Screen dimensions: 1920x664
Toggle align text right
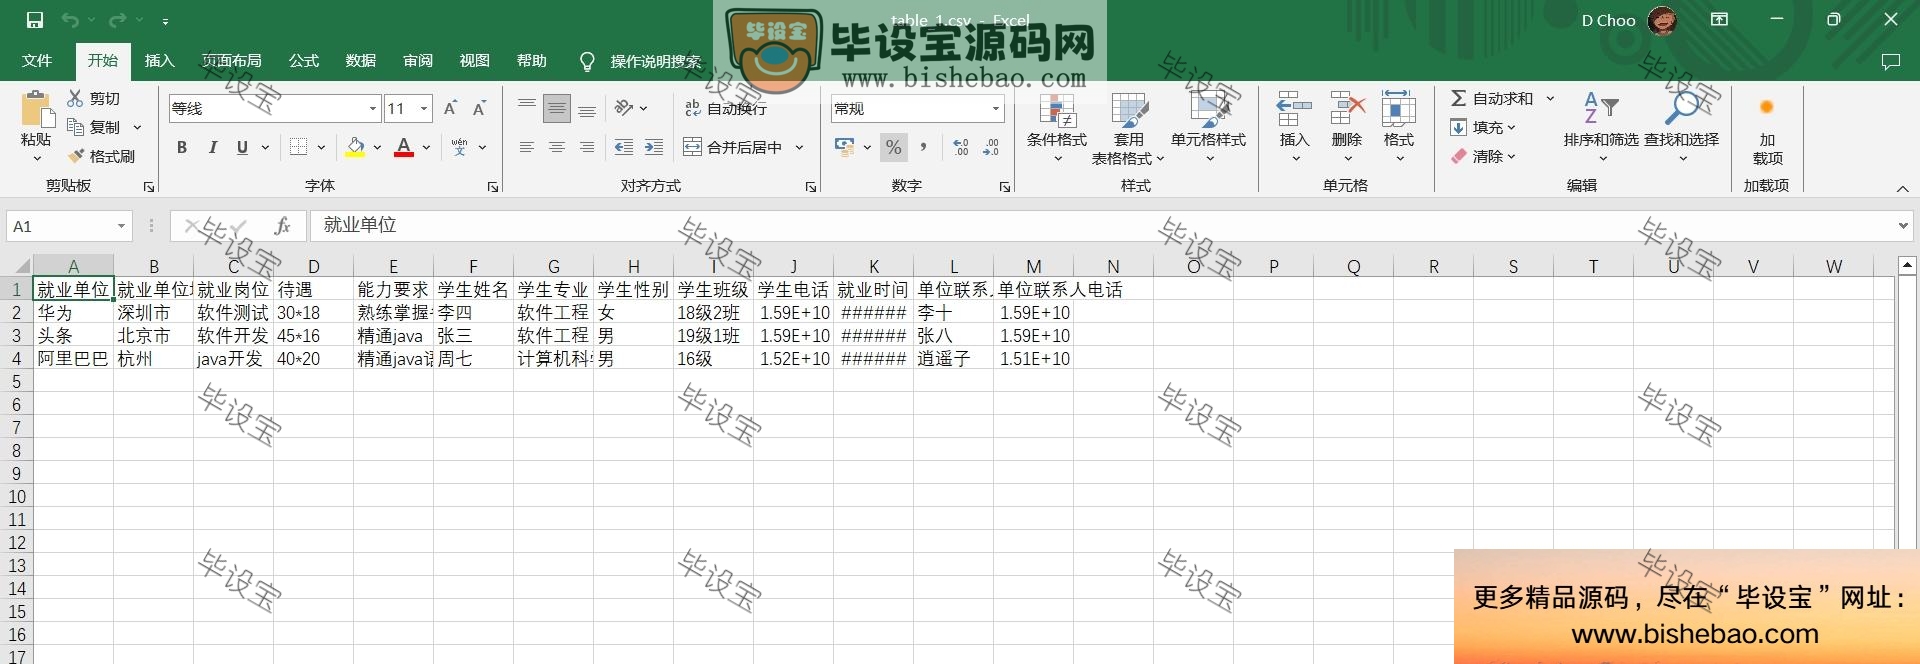587,147
